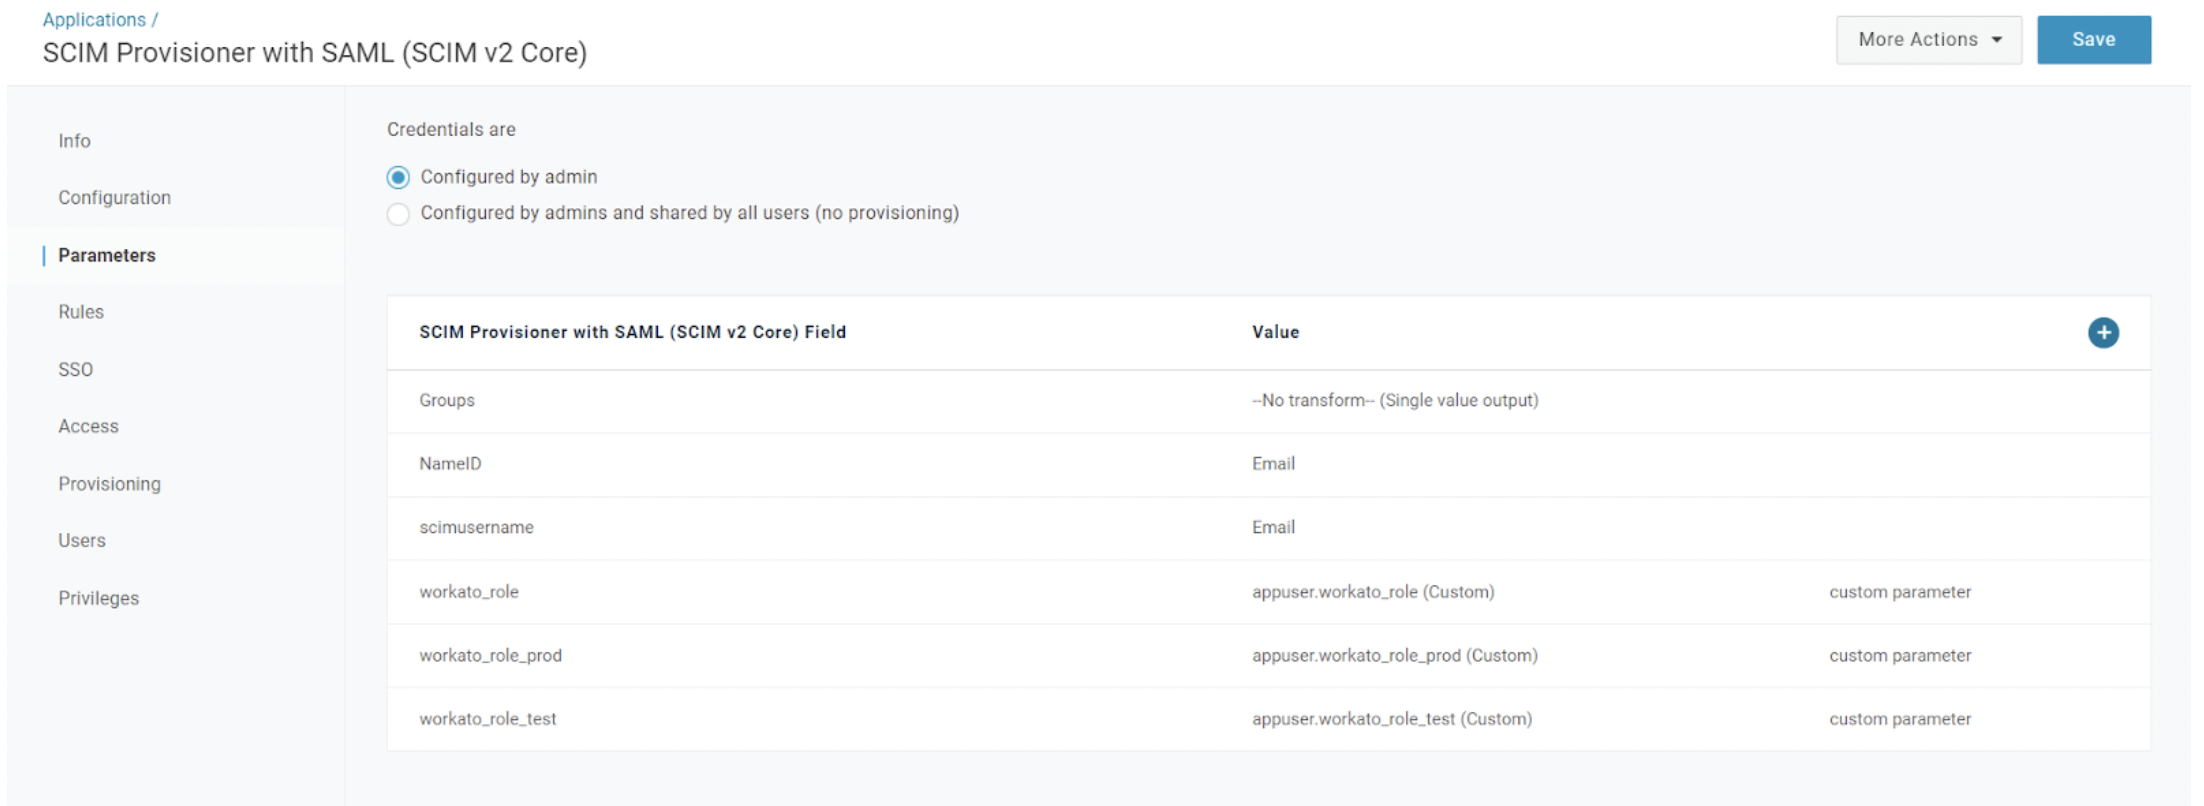2204x806 pixels.
Task: Open the Privileges tab
Action: coord(98,598)
